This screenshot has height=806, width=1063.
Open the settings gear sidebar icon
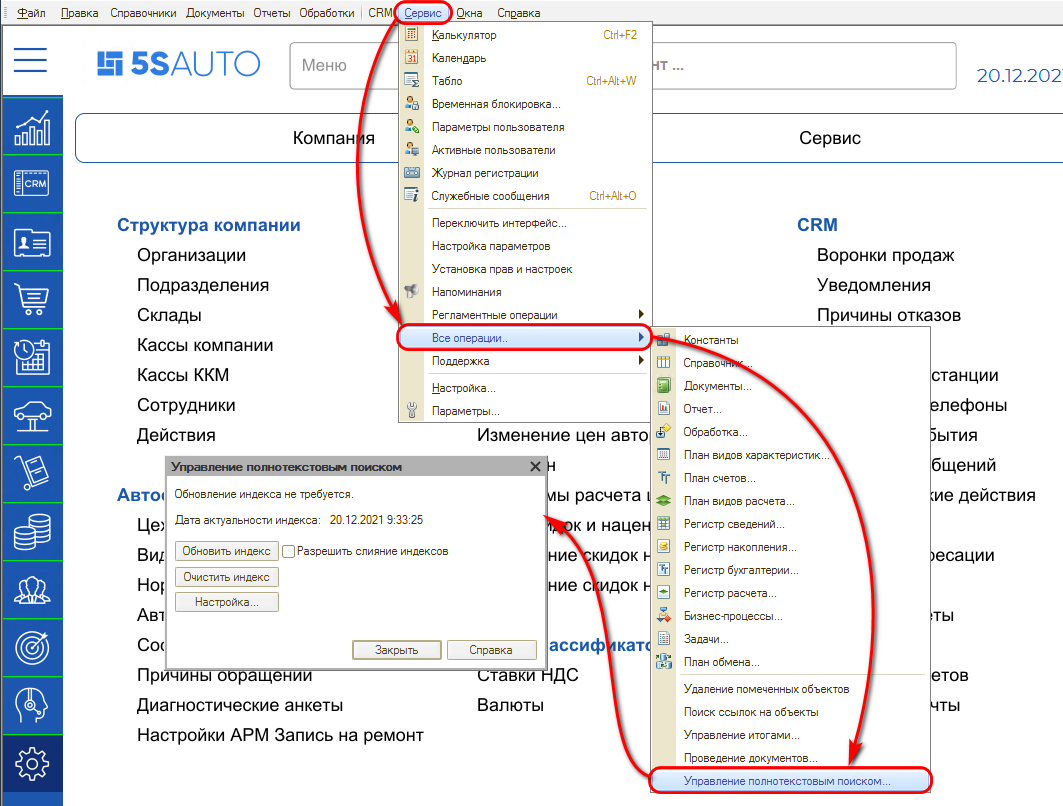click(x=32, y=764)
